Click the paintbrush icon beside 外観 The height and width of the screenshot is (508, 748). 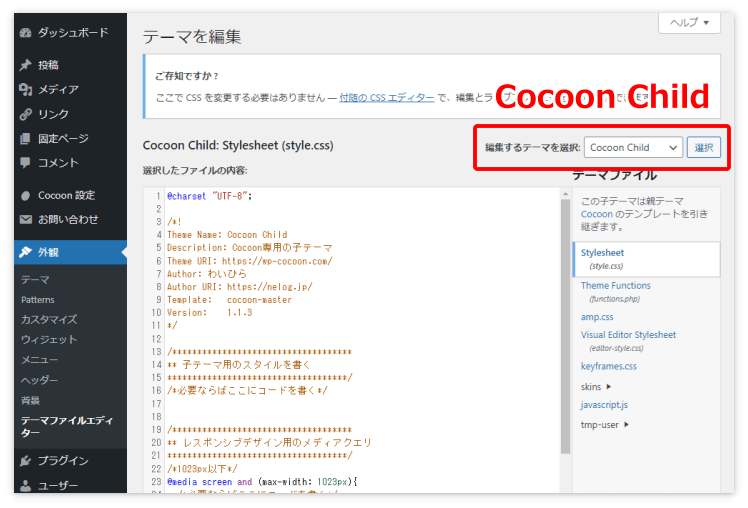(26, 252)
